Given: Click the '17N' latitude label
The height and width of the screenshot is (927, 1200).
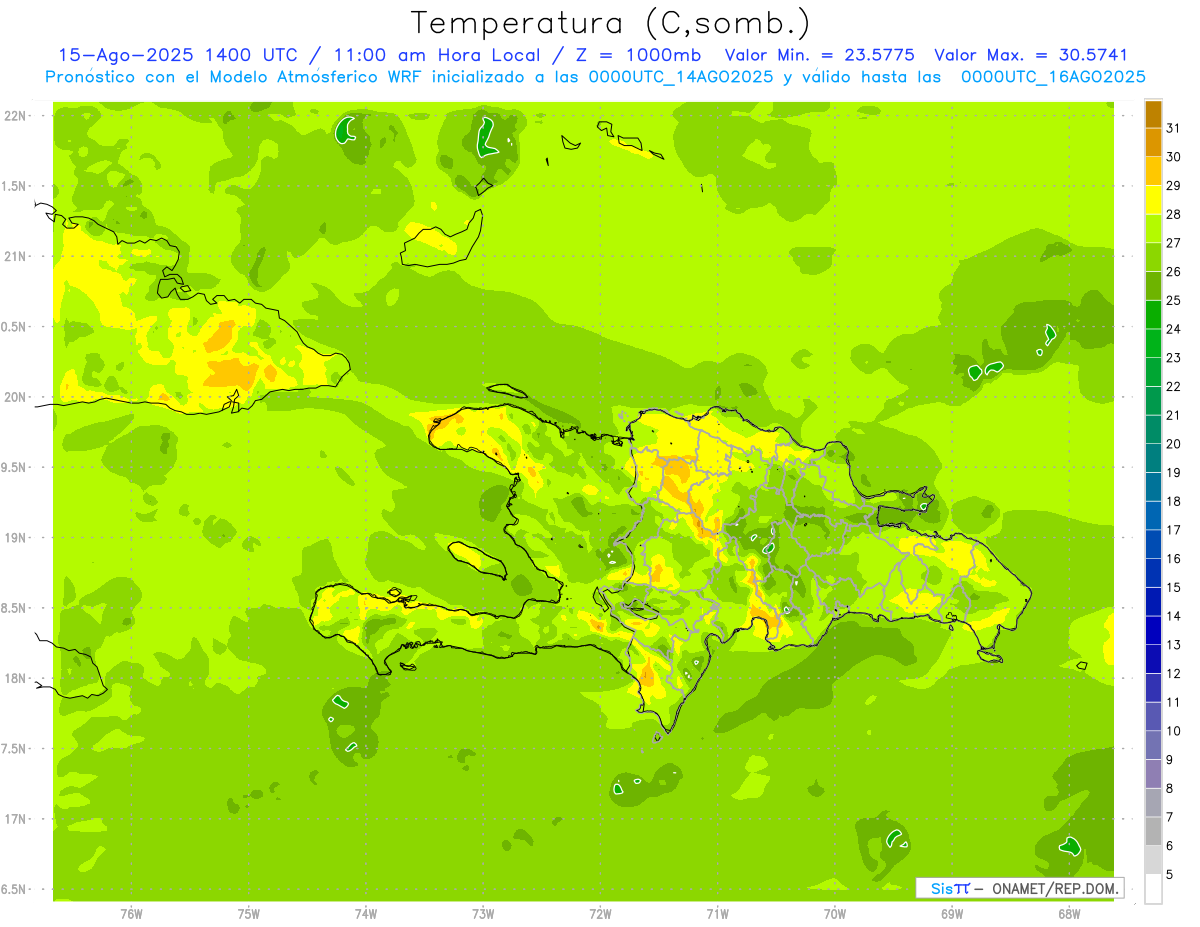Looking at the screenshot, I should 16,819.
